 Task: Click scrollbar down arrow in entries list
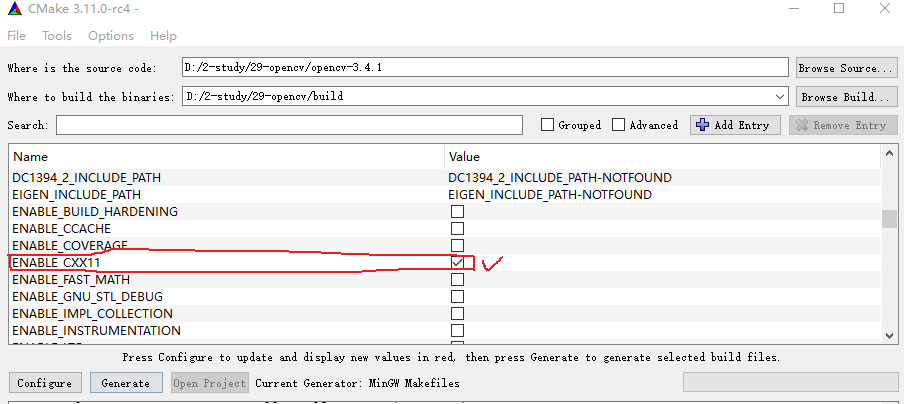(889, 335)
